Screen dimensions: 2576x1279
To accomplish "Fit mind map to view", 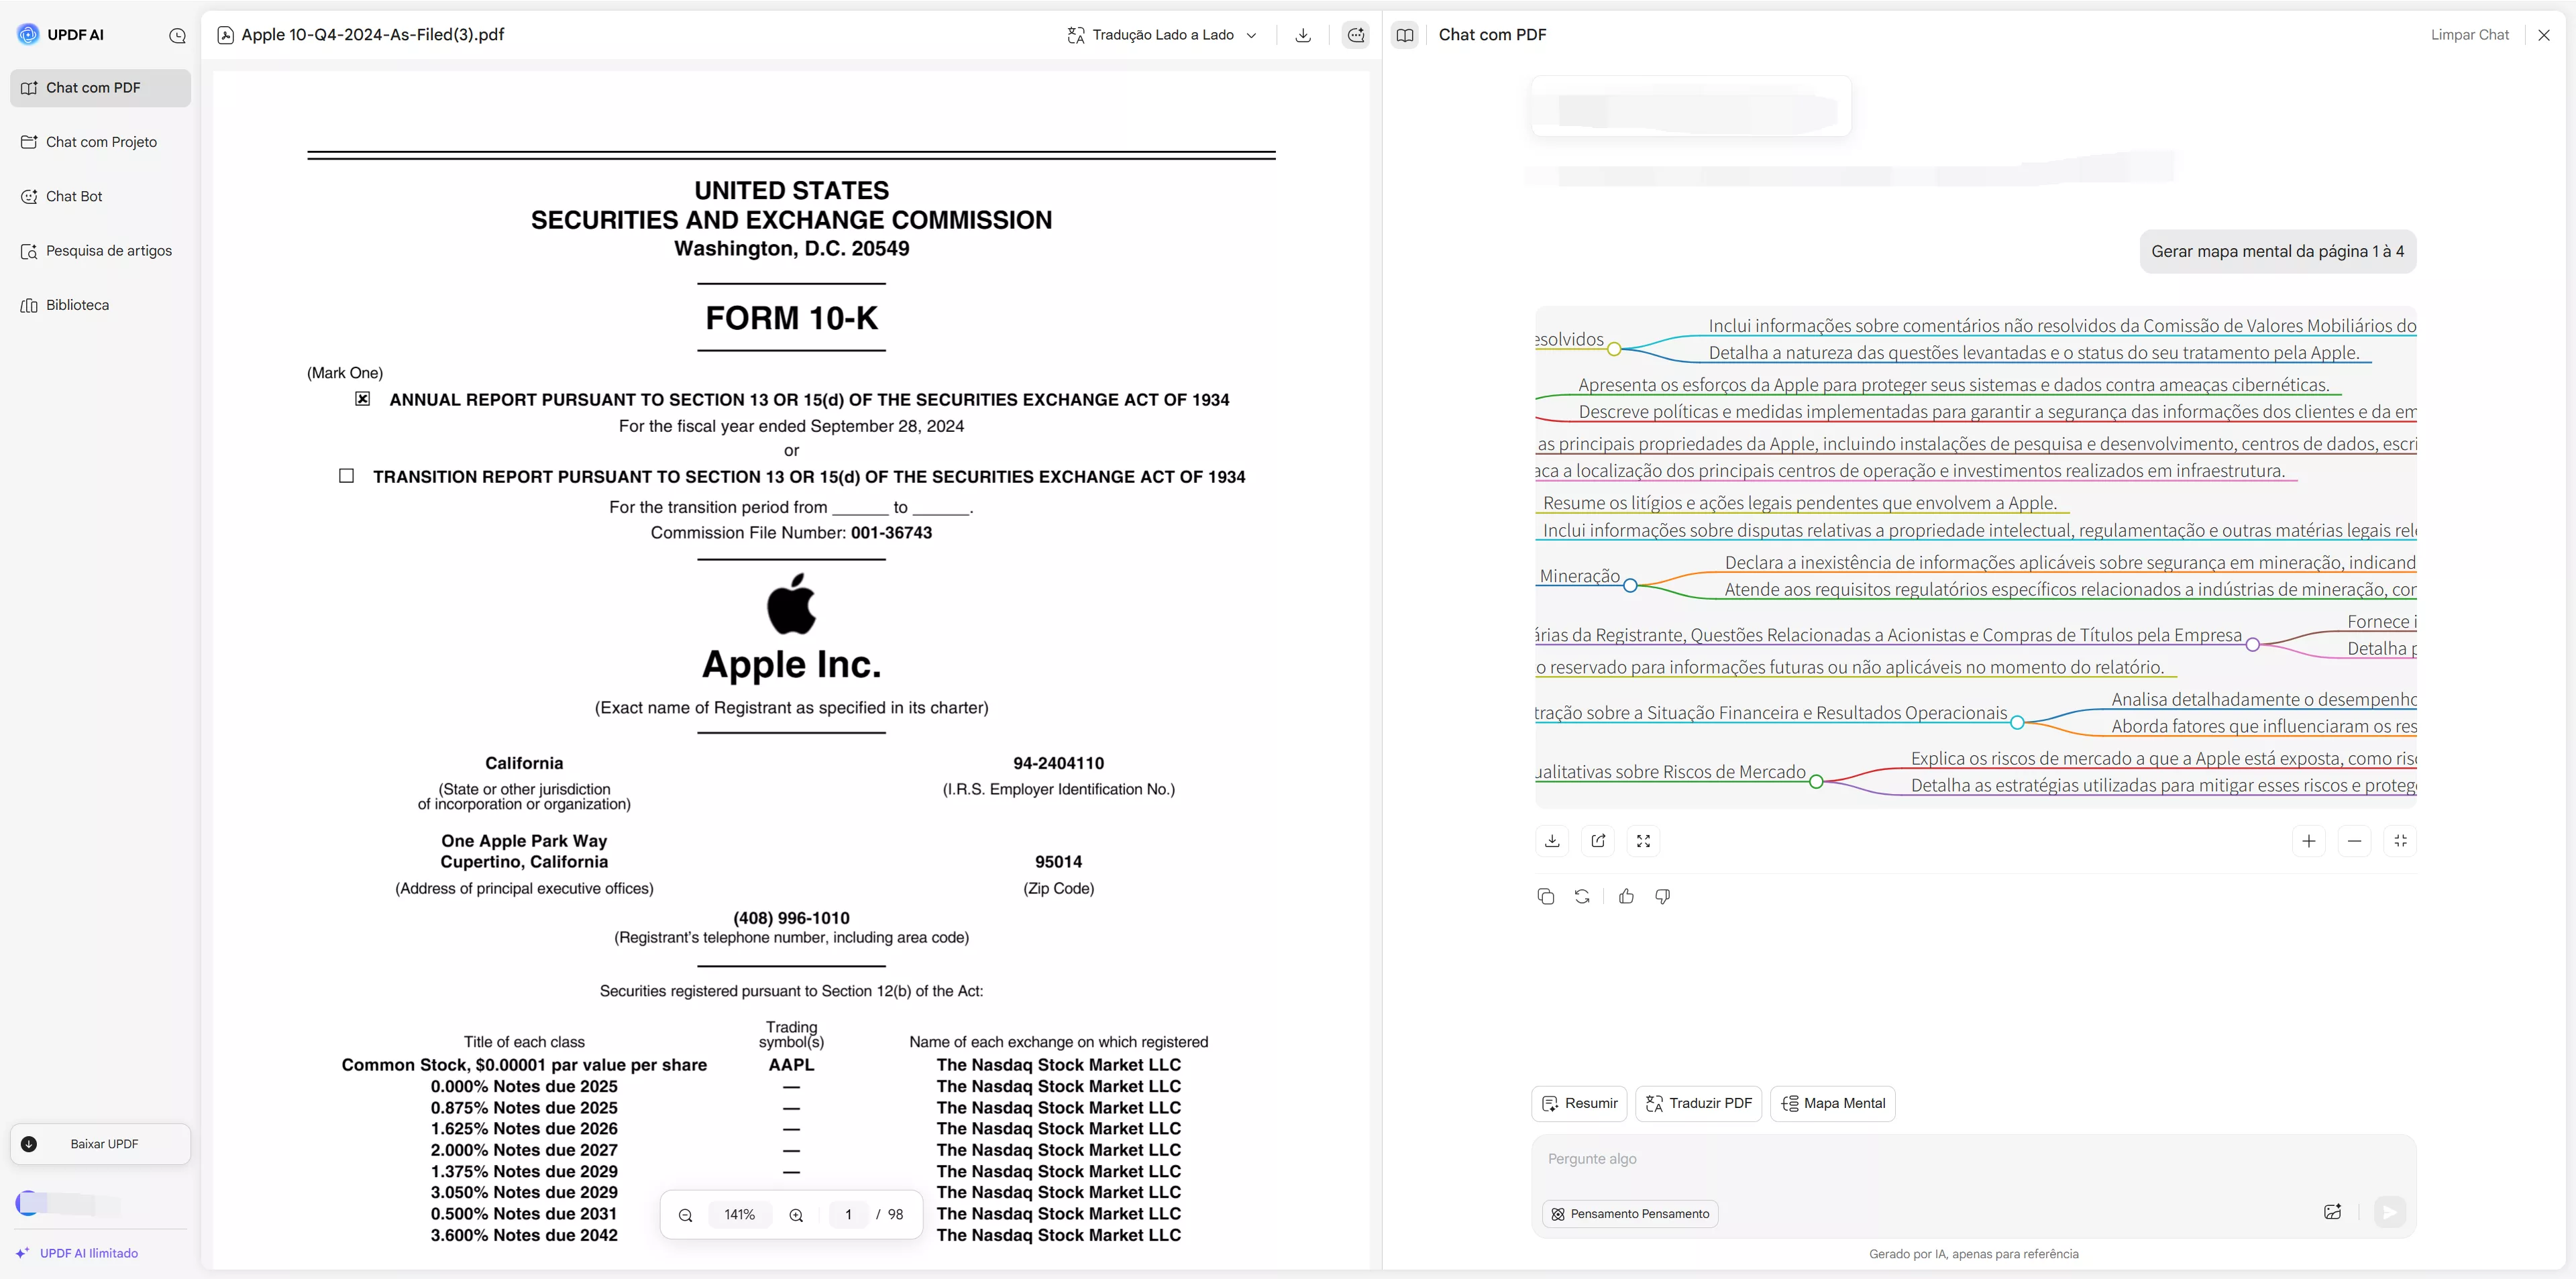I will point(2400,841).
